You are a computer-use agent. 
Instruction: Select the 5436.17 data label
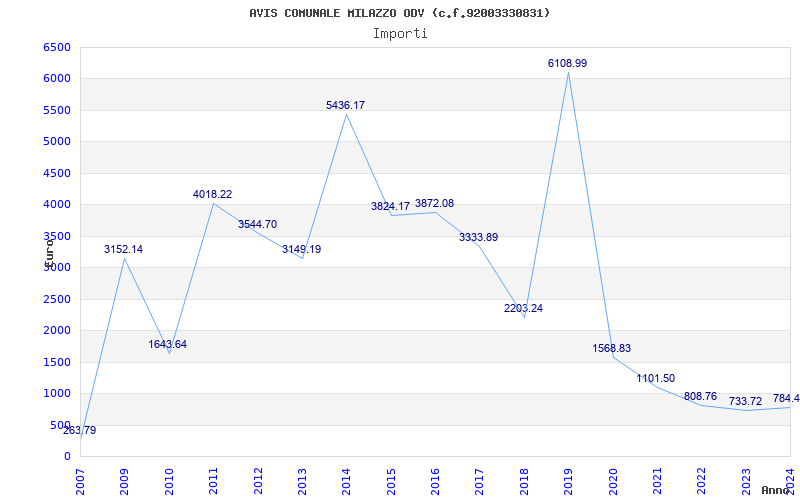pos(345,105)
